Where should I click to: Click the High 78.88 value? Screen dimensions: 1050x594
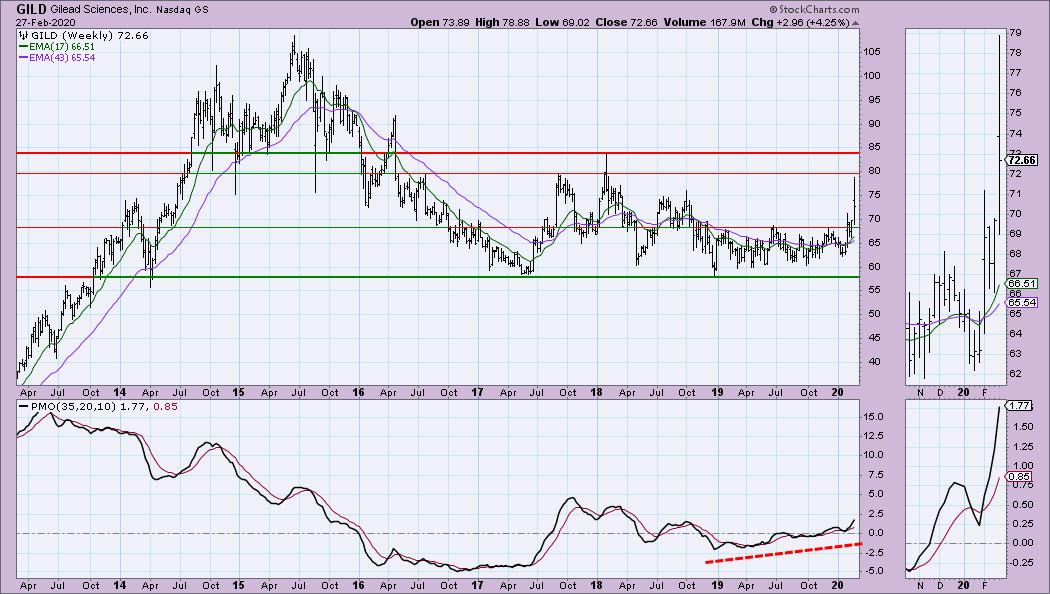(x=502, y=22)
